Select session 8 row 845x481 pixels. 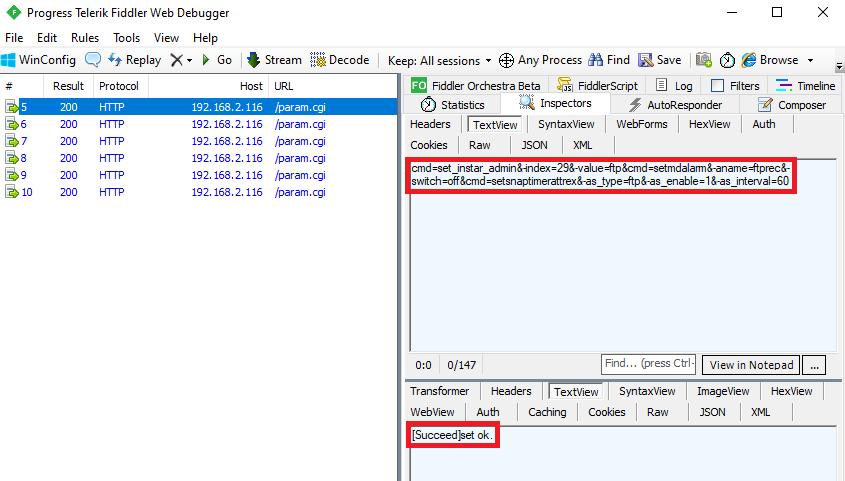[198, 158]
